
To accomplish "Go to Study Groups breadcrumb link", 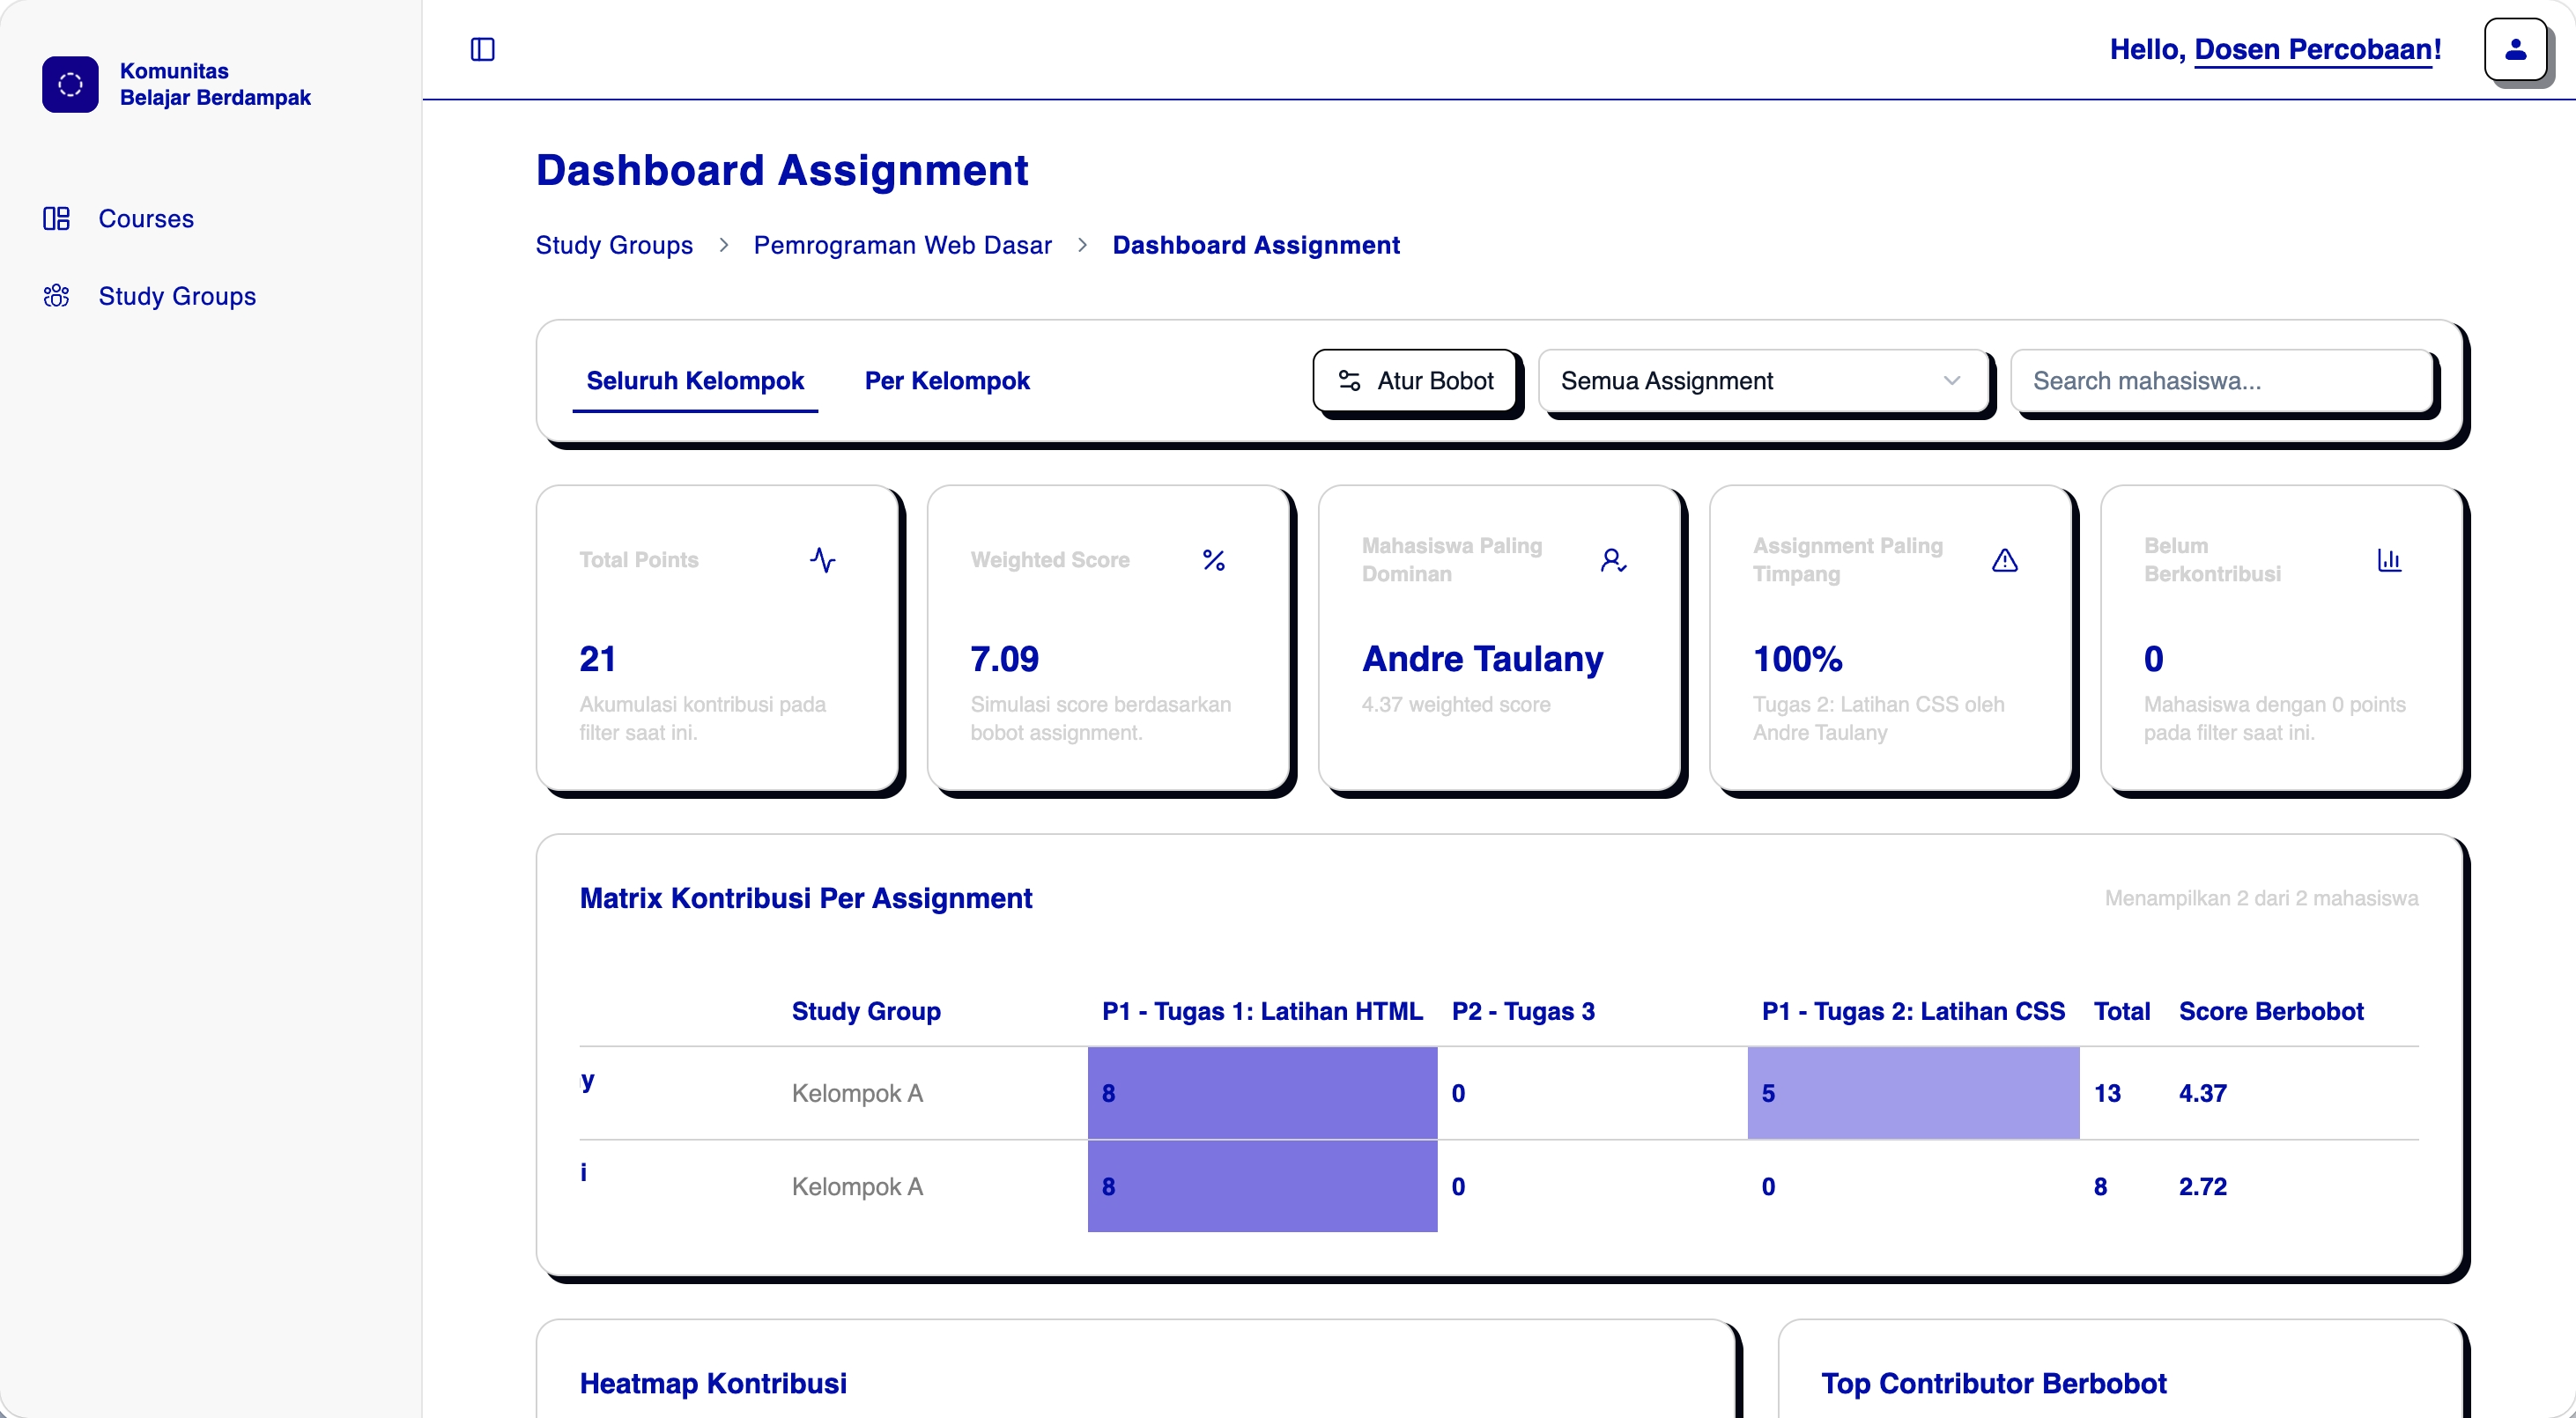I will click(x=614, y=245).
